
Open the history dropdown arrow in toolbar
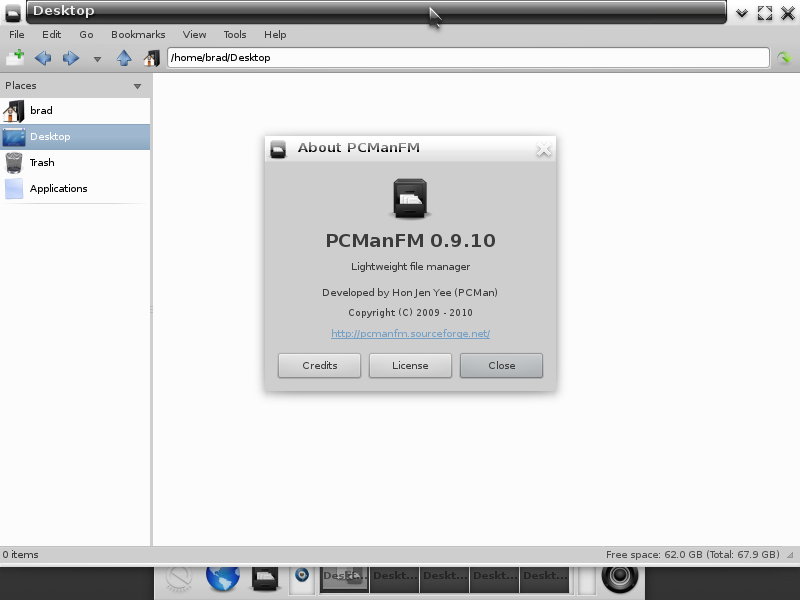click(x=97, y=59)
